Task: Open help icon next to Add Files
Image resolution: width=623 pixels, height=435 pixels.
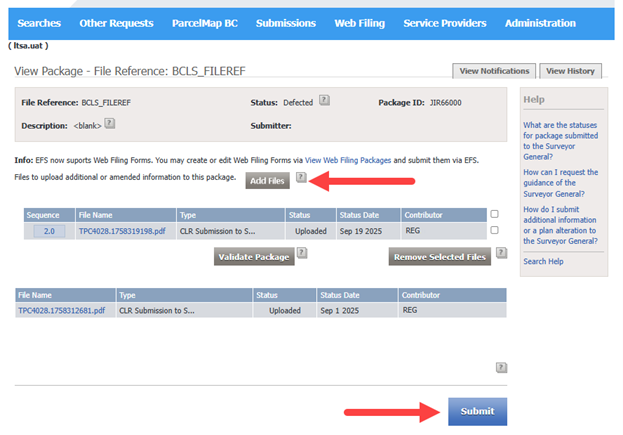Action: [x=301, y=177]
